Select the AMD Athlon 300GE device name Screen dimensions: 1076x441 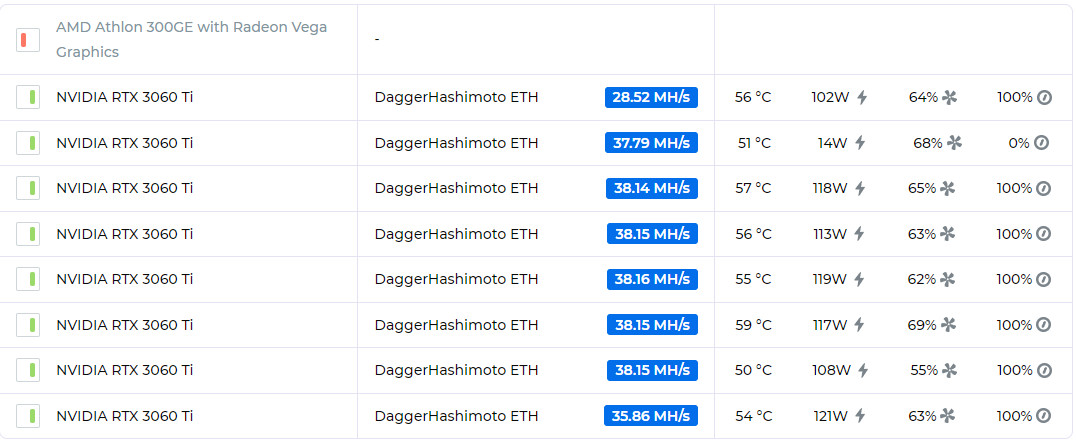click(x=191, y=40)
